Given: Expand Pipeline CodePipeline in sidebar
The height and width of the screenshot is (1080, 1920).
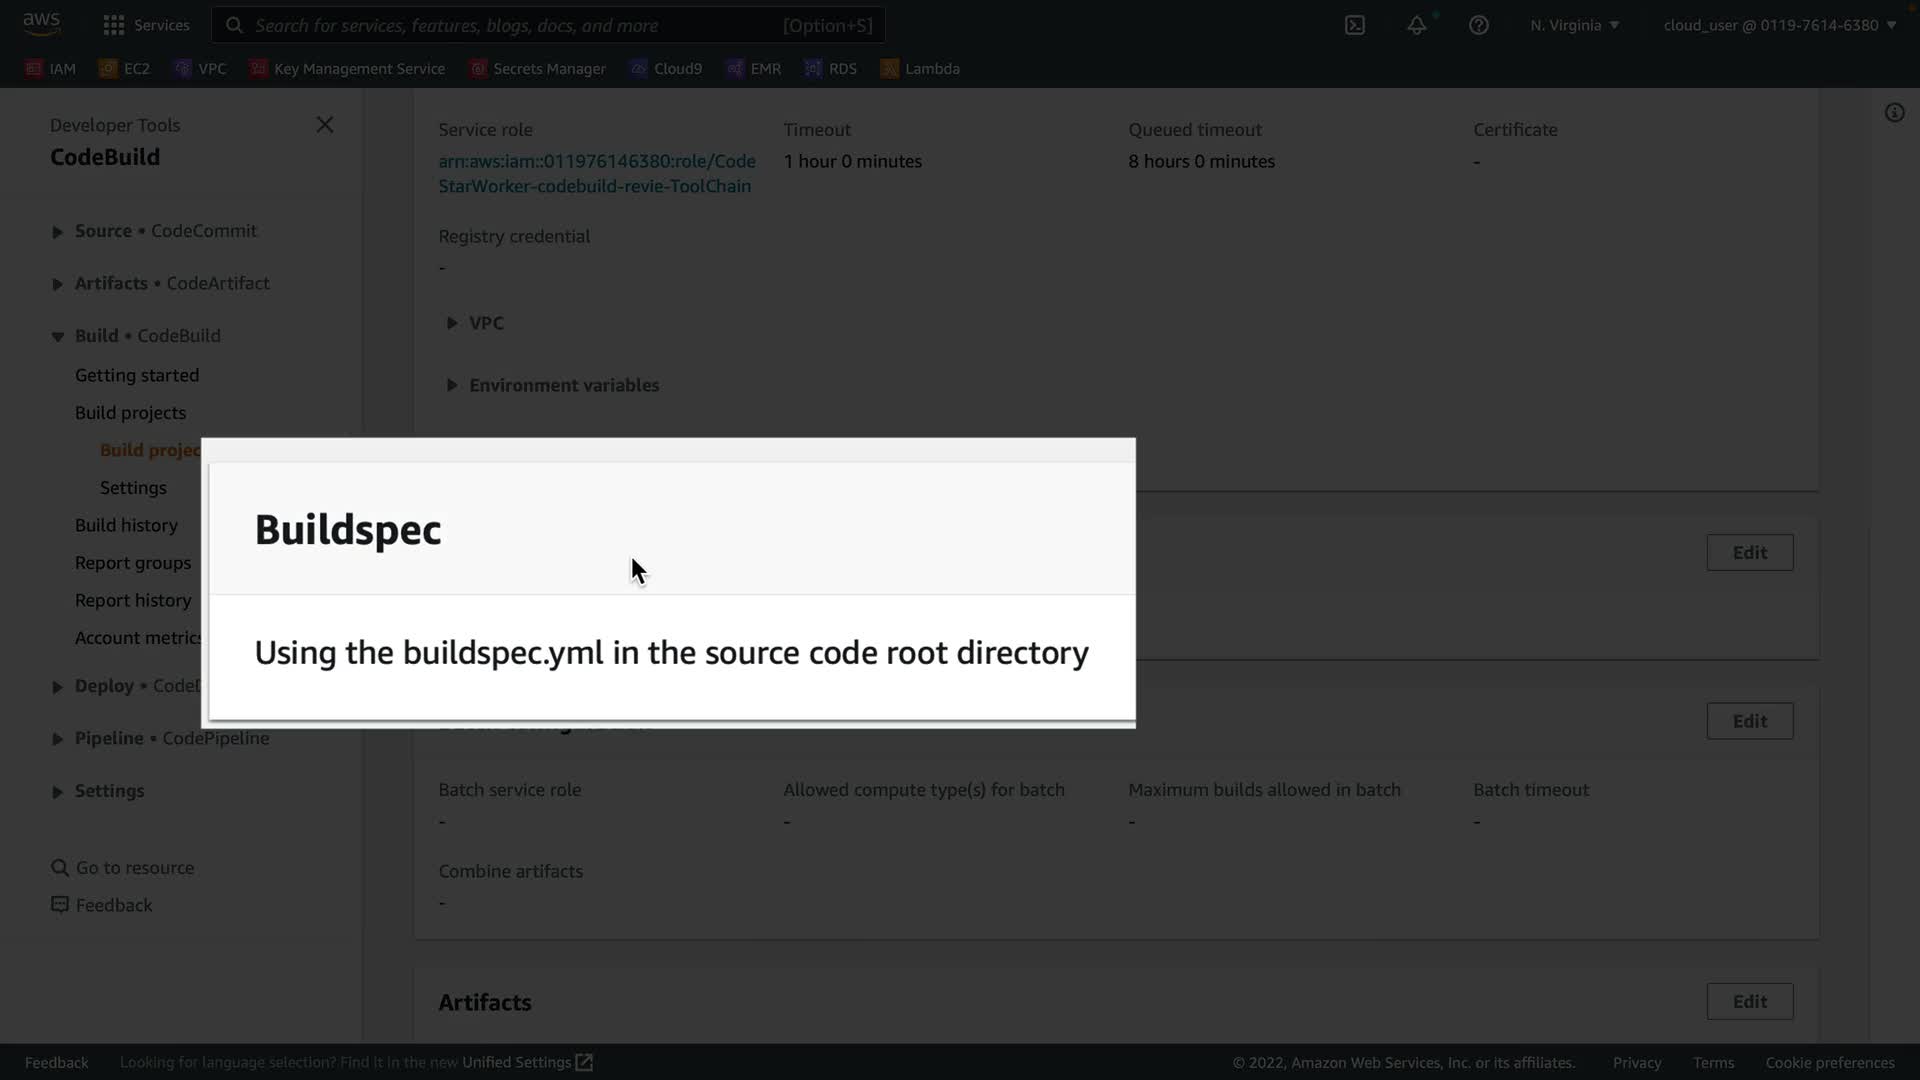Looking at the screenshot, I should (57, 739).
